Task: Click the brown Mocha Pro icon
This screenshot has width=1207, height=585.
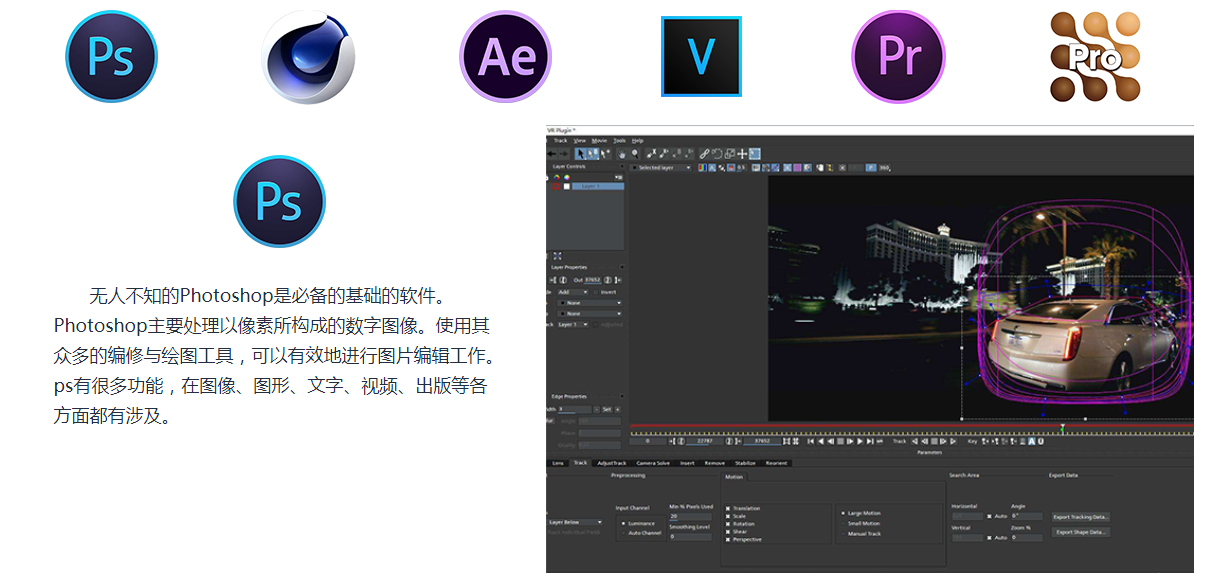Action: pyautogui.click(x=1094, y=57)
